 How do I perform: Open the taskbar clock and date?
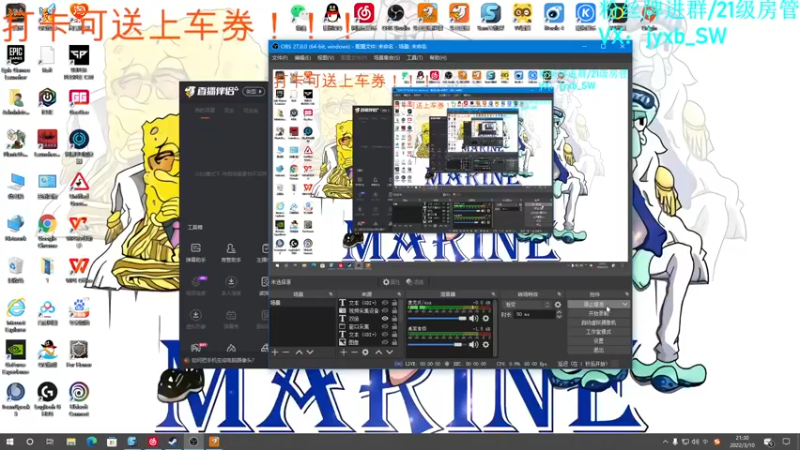742,442
